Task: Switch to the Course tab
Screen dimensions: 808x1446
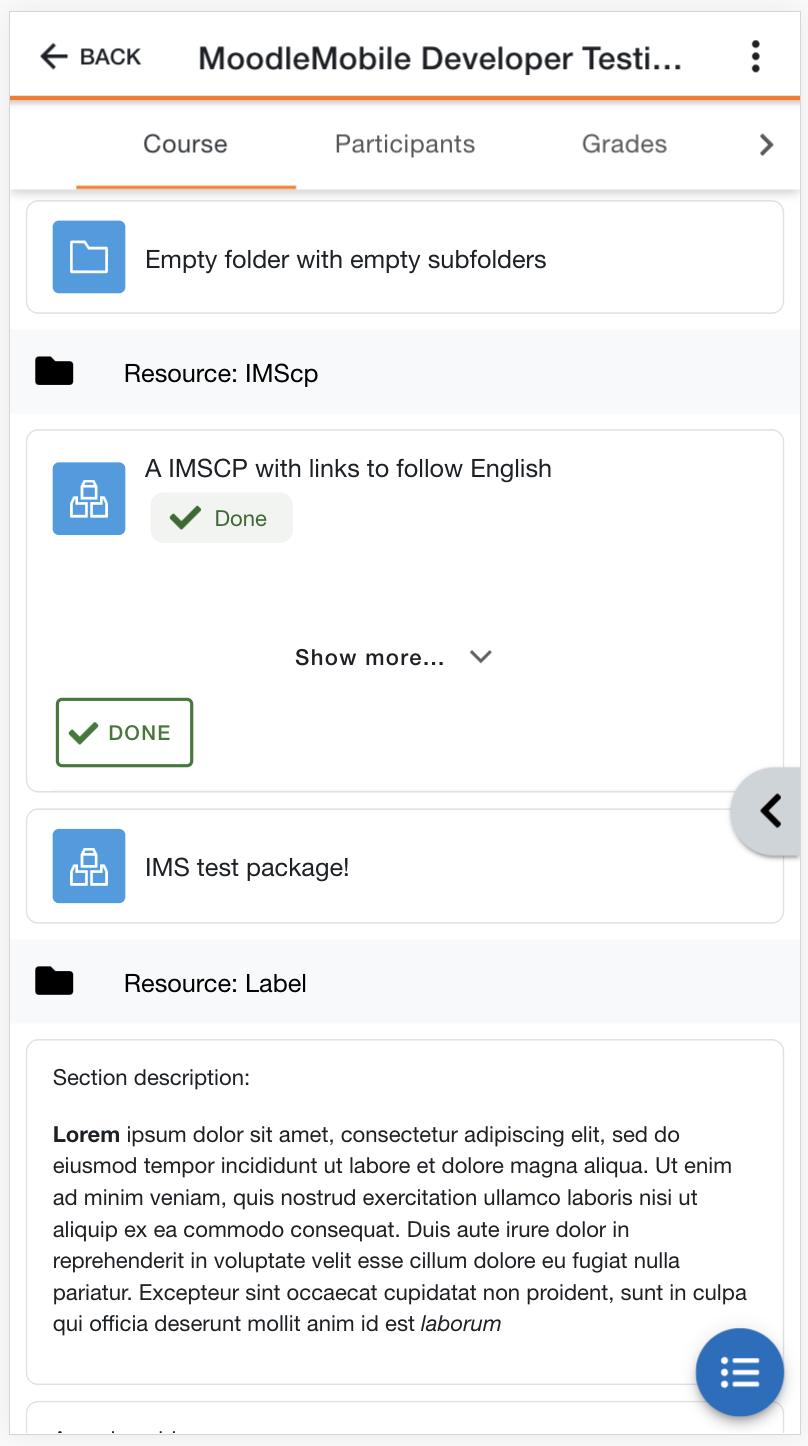Action: pyautogui.click(x=185, y=144)
